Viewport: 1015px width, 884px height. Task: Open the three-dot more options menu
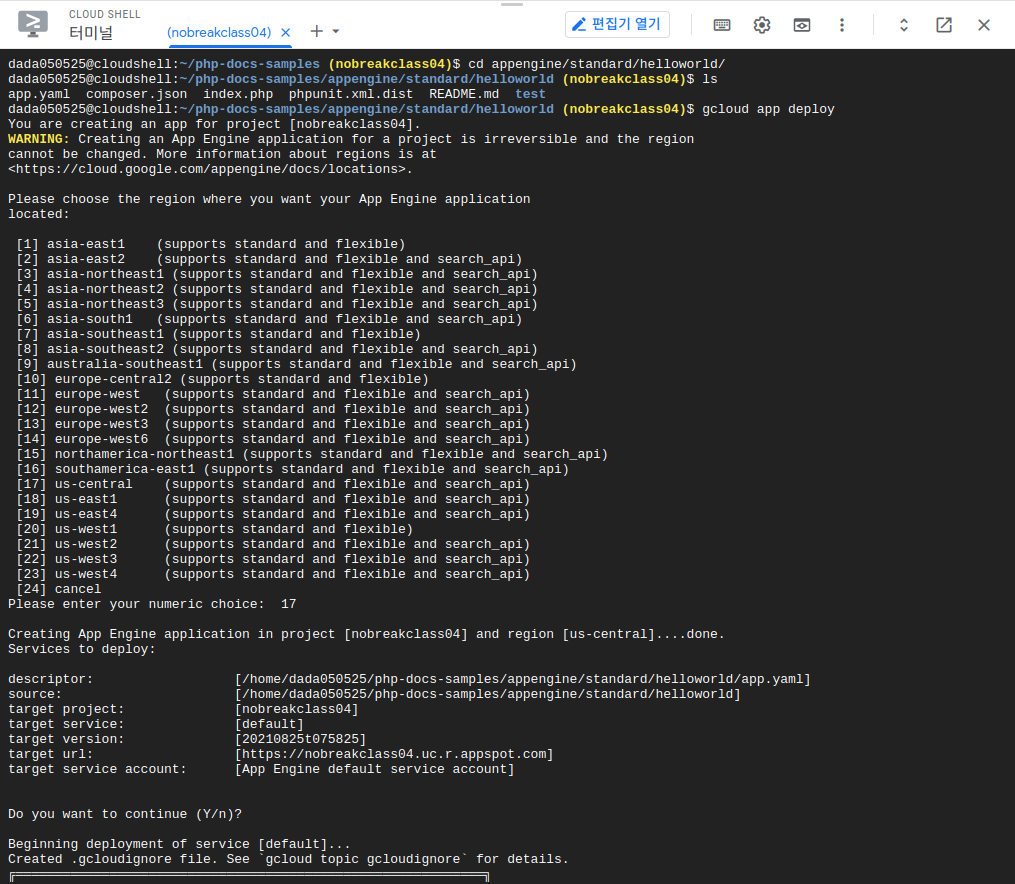(x=842, y=25)
